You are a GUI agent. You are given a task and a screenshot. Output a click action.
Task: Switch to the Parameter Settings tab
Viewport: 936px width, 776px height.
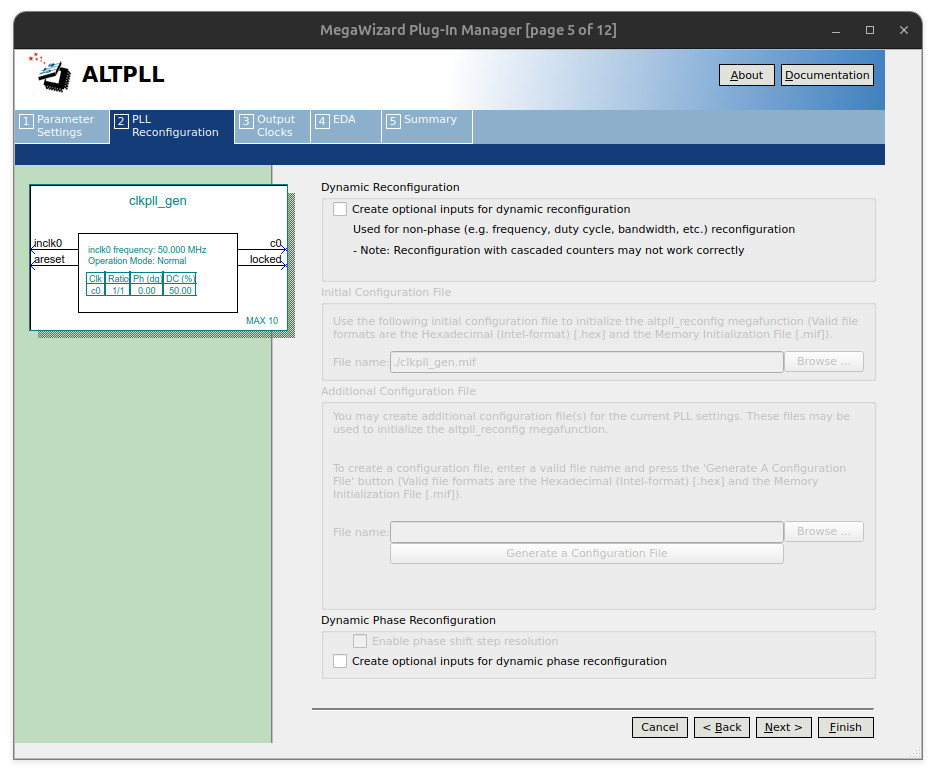point(62,126)
